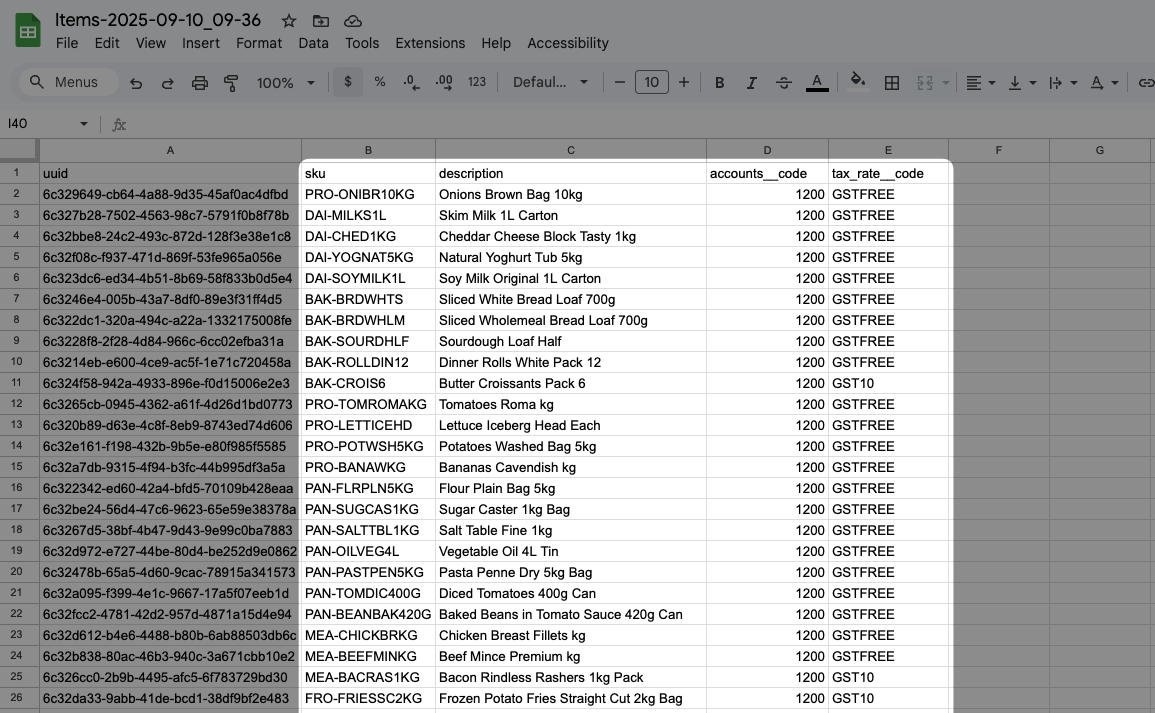Toggle italic formatting

(751, 83)
